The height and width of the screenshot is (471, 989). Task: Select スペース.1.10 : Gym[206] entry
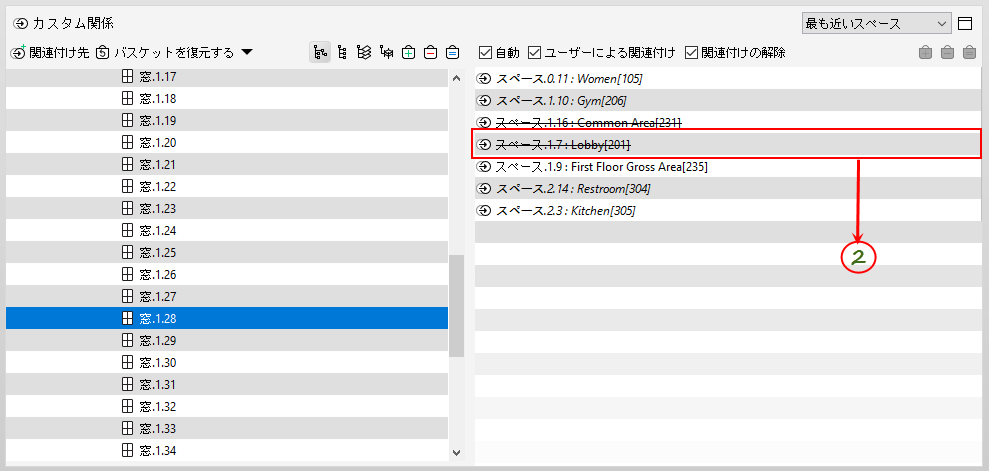pyautogui.click(x=728, y=101)
